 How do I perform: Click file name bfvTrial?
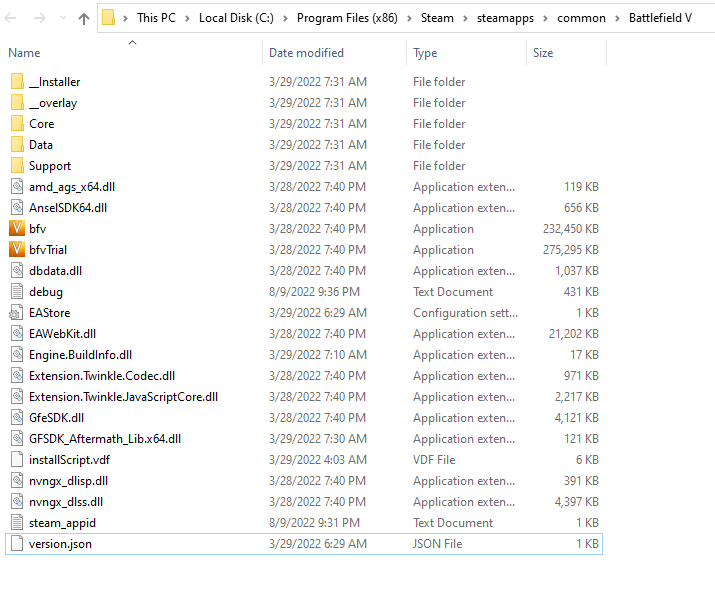48,250
